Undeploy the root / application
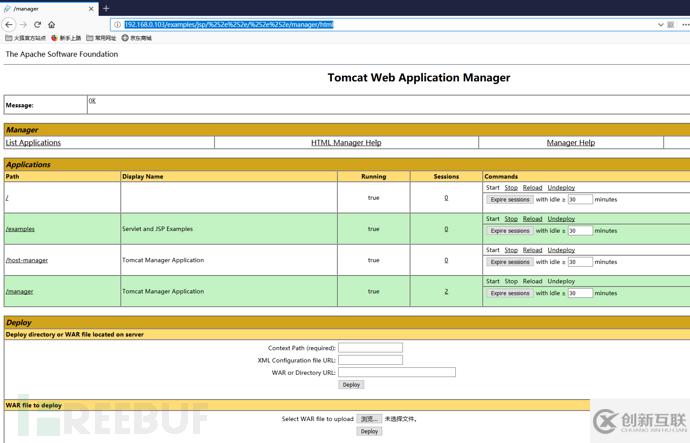690x443 pixels. coord(561,187)
